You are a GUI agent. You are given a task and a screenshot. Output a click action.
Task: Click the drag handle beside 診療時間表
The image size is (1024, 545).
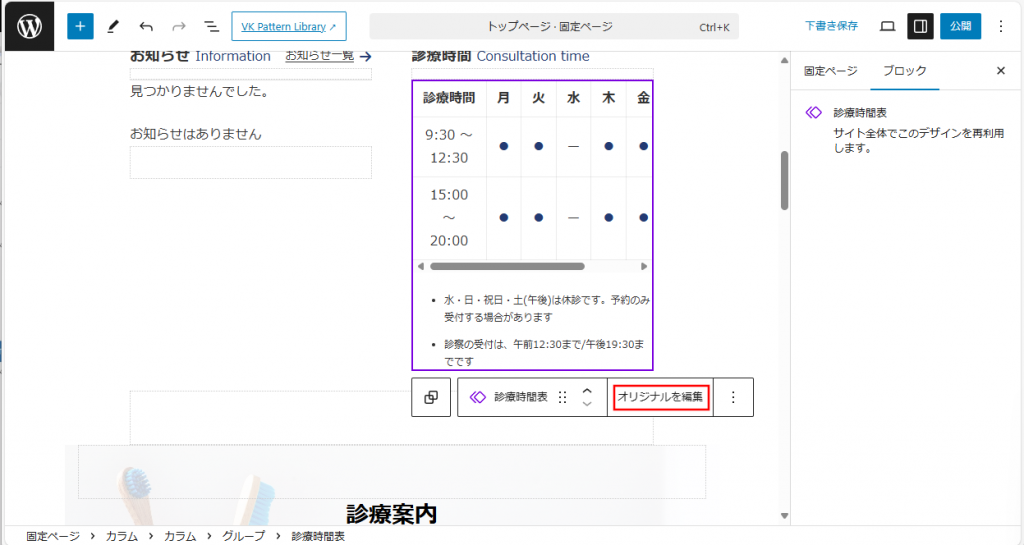(x=562, y=397)
